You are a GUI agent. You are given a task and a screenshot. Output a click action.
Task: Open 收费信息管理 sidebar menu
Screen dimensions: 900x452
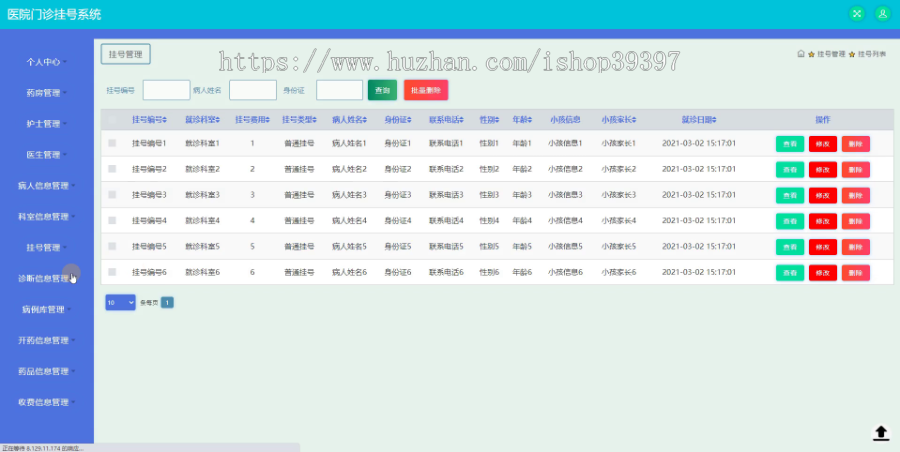pos(46,403)
